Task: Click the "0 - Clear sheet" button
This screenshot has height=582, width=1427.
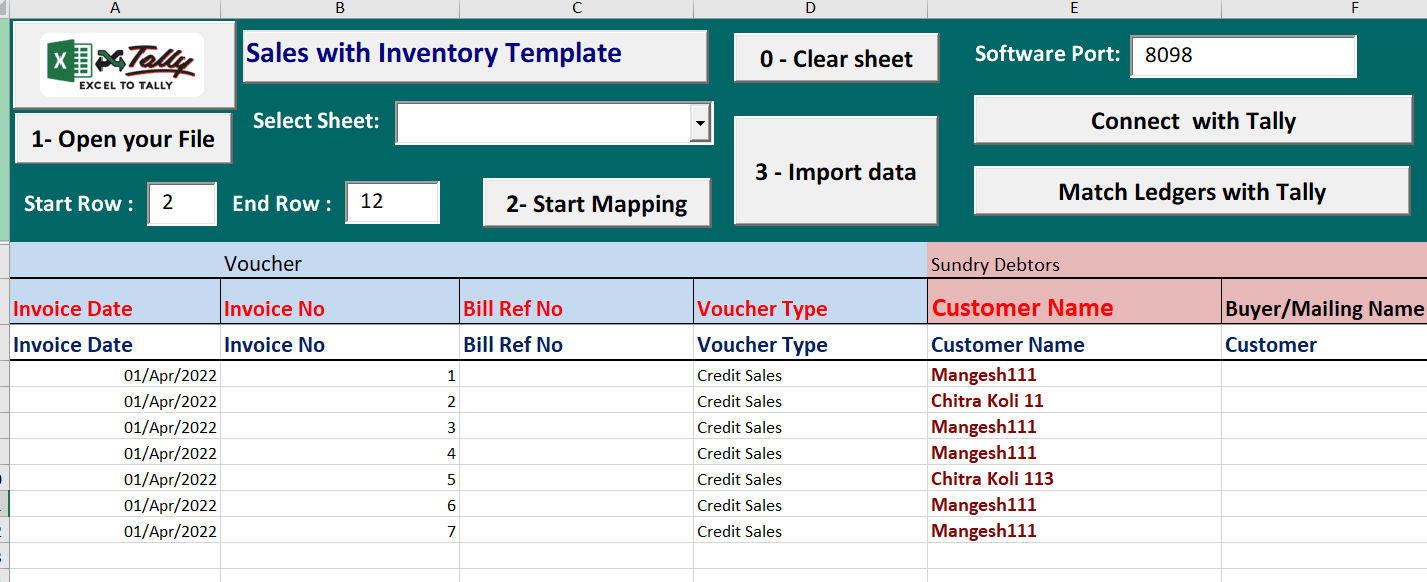Action: tap(836, 58)
